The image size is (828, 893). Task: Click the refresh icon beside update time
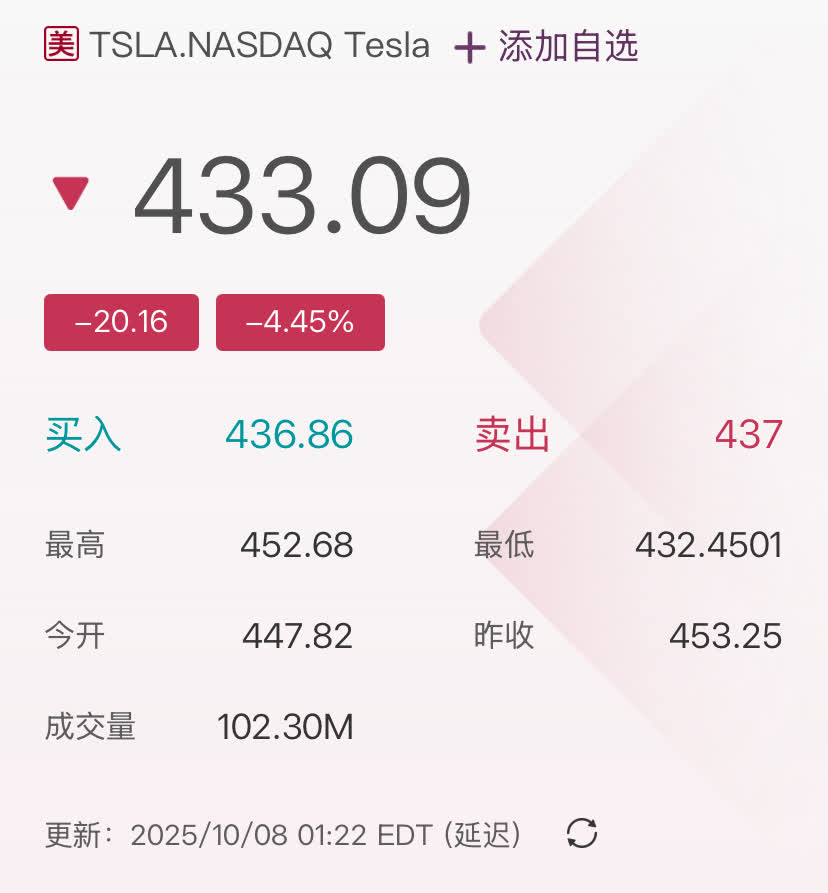[582, 833]
